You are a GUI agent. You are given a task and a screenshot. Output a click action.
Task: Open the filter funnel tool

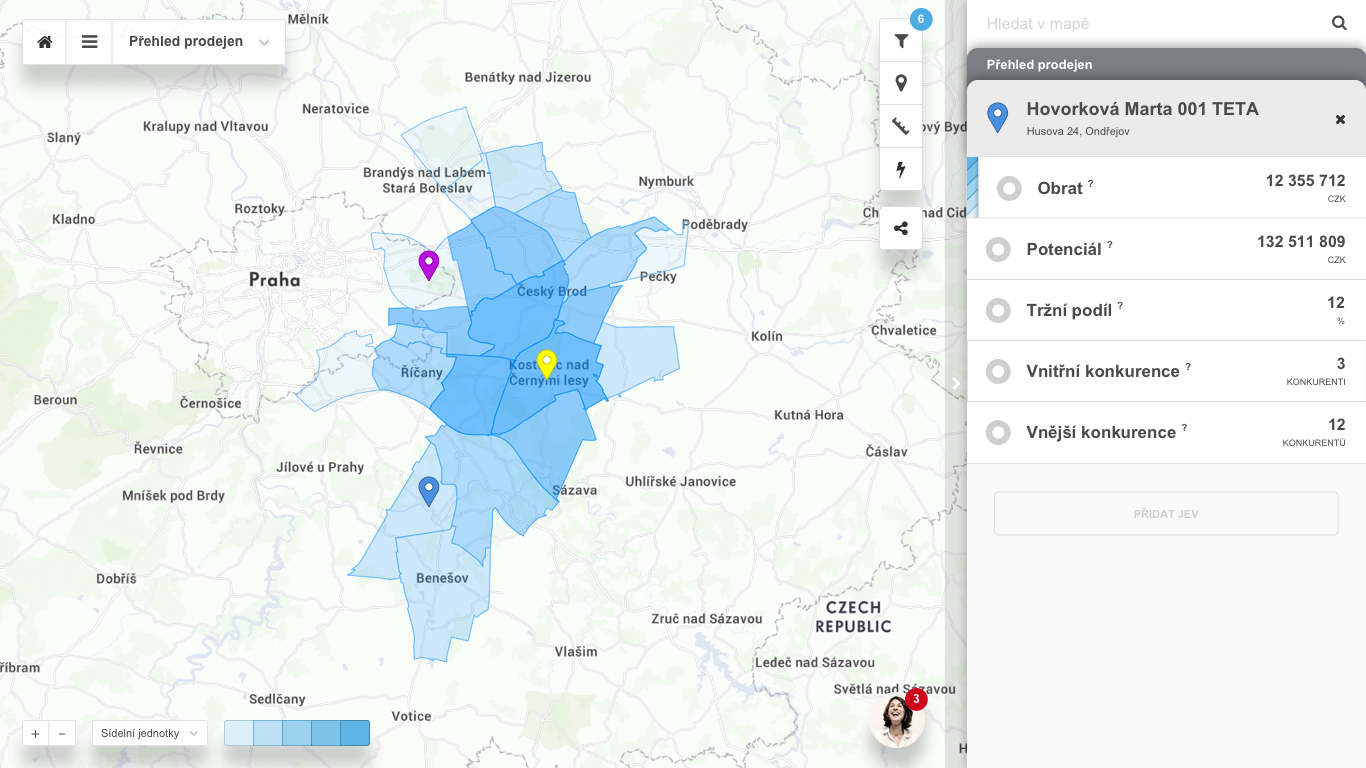(x=901, y=41)
